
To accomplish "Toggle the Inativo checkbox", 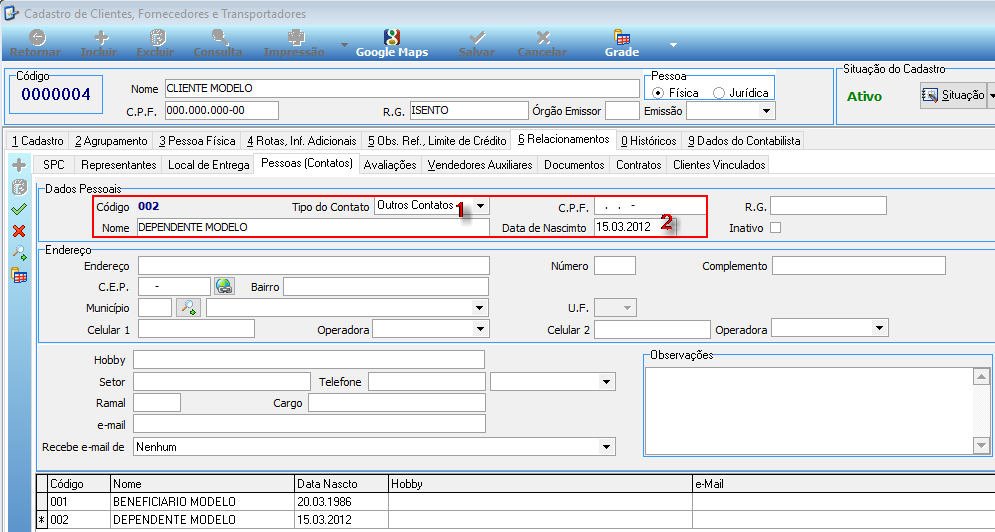I will pyautogui.click(x=775, y=227).
